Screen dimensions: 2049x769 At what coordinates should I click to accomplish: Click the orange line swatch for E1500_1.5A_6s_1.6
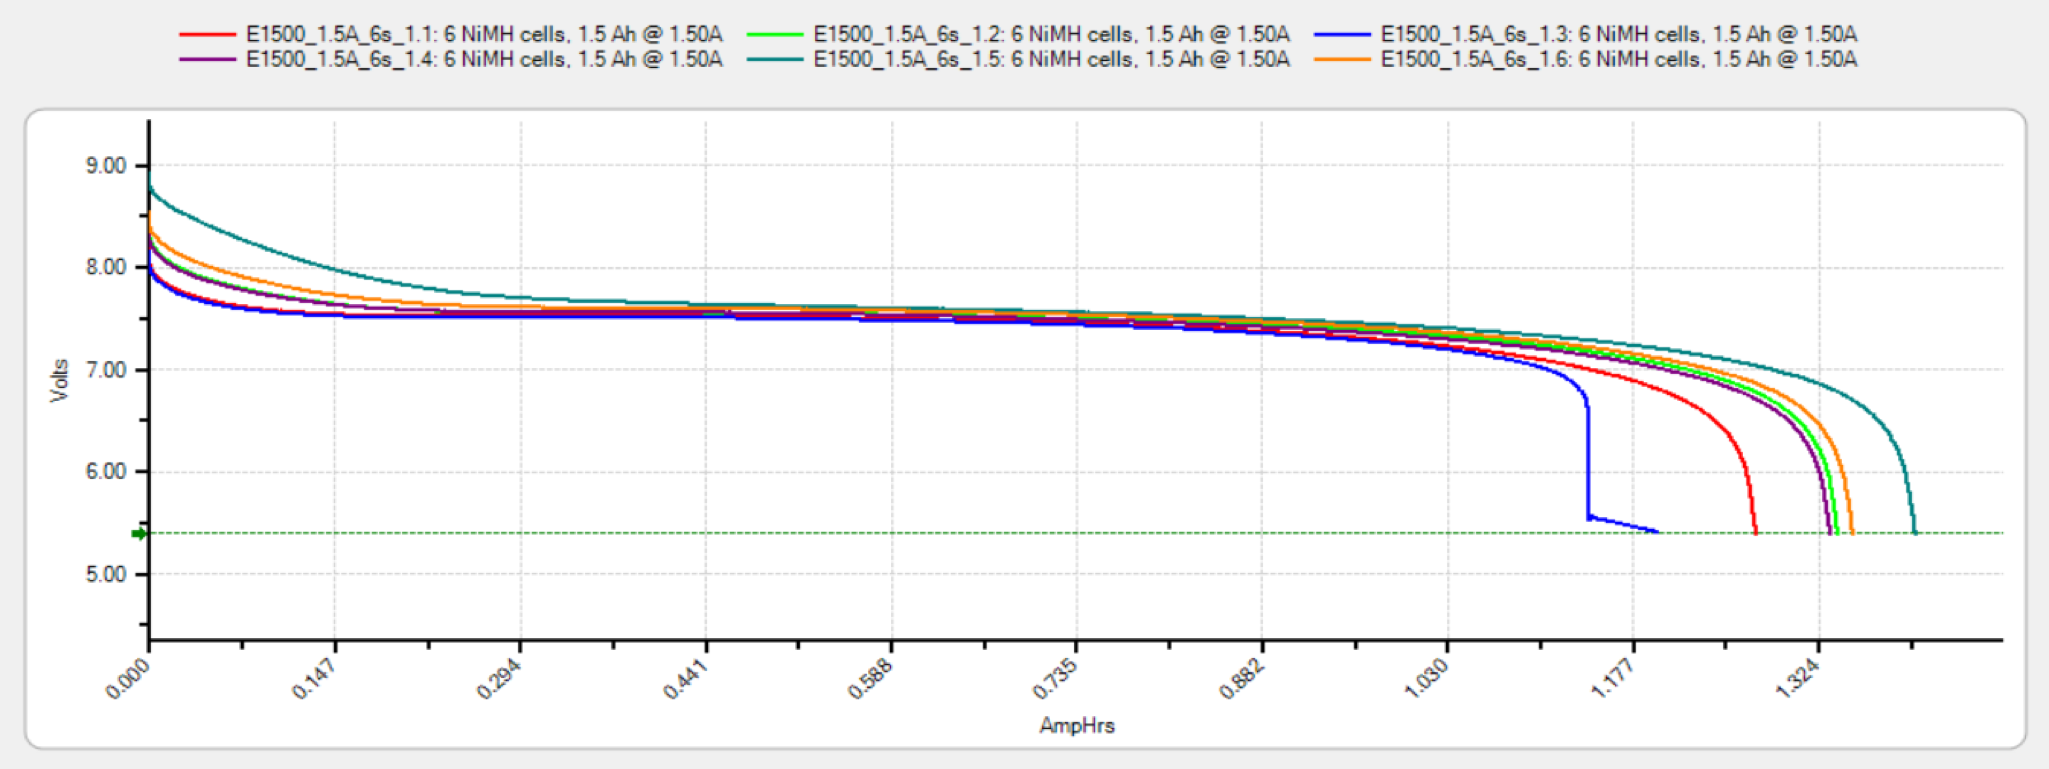point(1342,60)
